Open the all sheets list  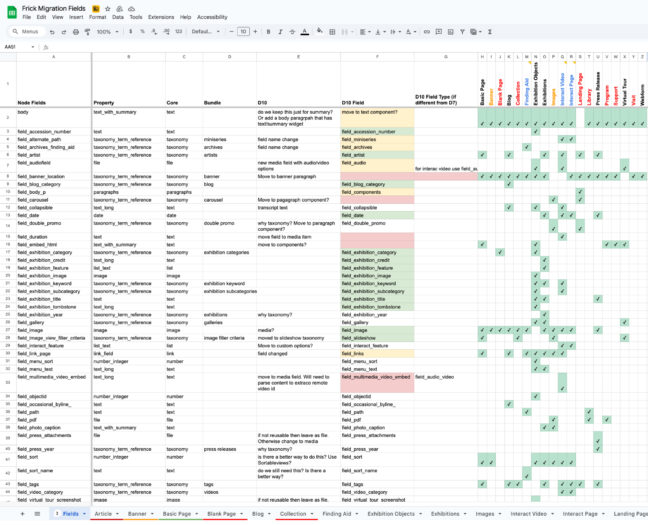click(37, 514)
